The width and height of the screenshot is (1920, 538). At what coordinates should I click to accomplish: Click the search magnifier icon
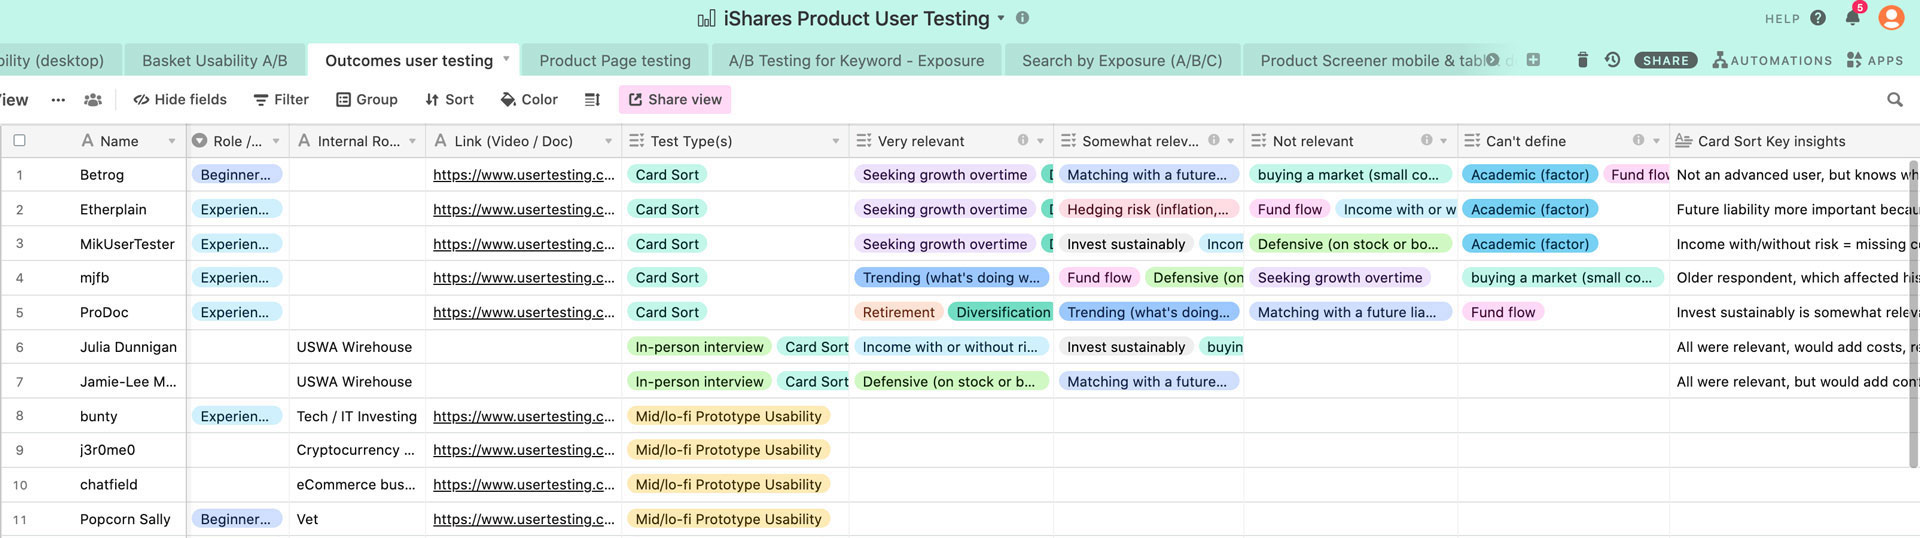click(x=1894, y=99)
